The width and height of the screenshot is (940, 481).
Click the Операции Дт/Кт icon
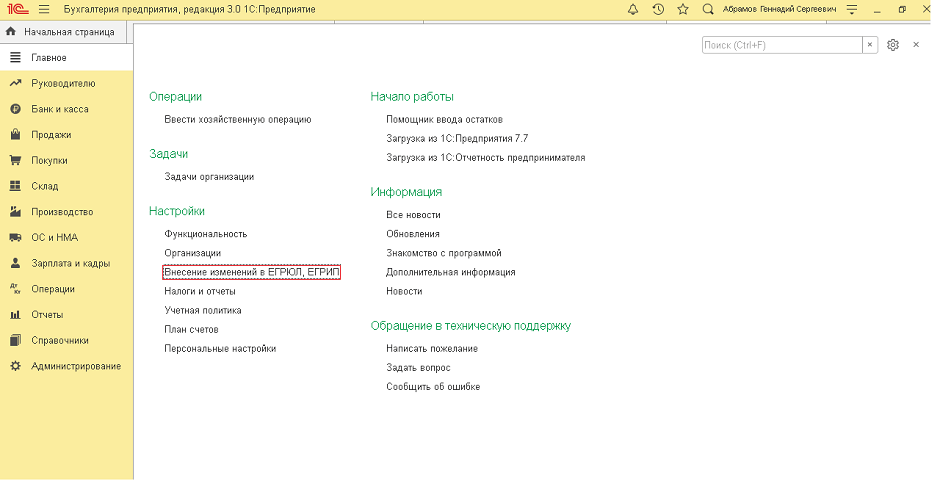tap(16, 289)
